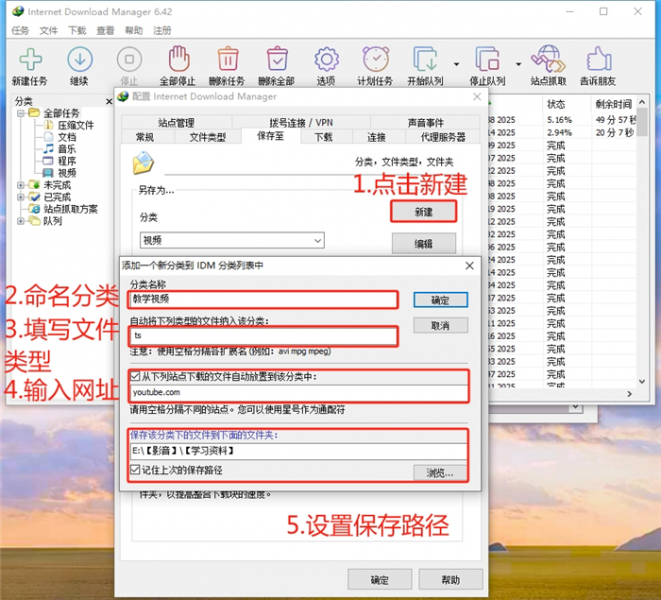Select the 音乐 category in tree
The width and height of the screenshot is (661, 600).
click(67, 149)
